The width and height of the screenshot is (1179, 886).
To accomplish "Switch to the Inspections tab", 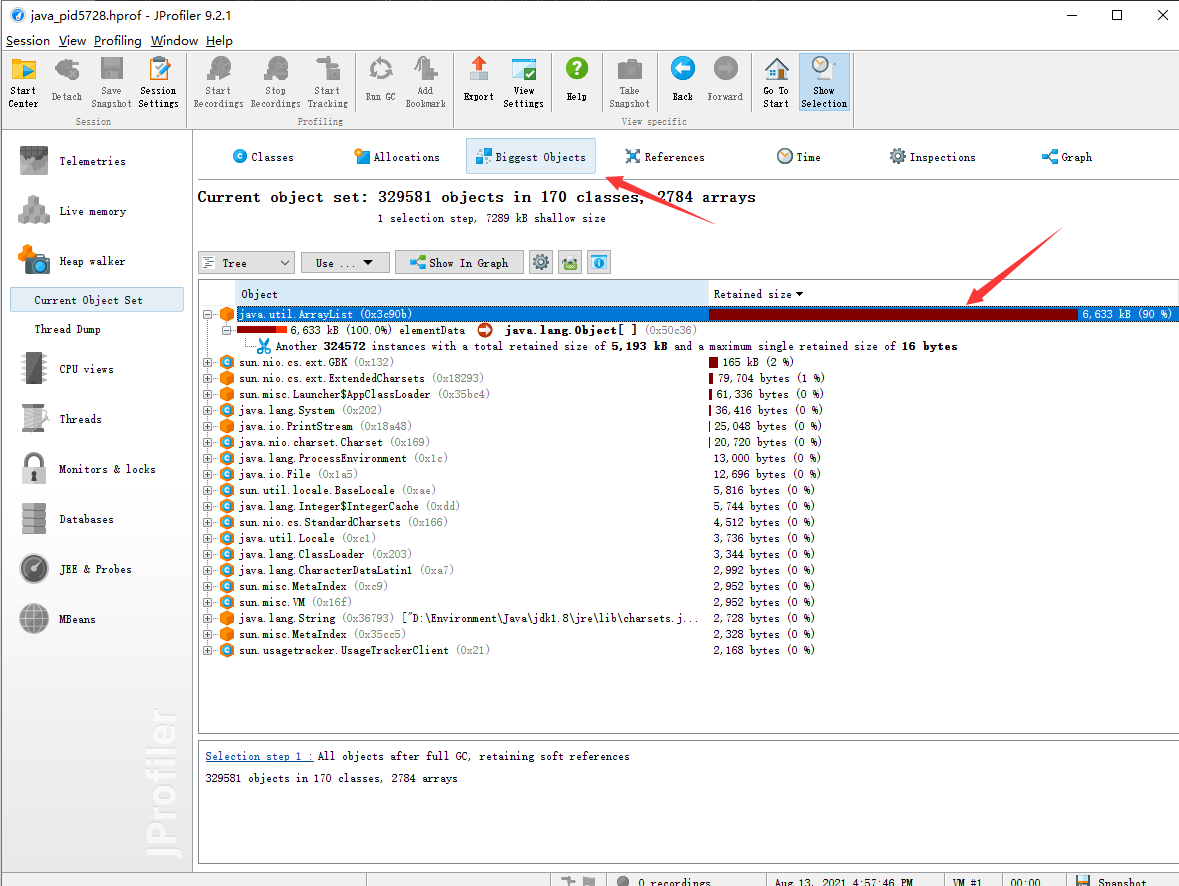I will coord(932,156).
